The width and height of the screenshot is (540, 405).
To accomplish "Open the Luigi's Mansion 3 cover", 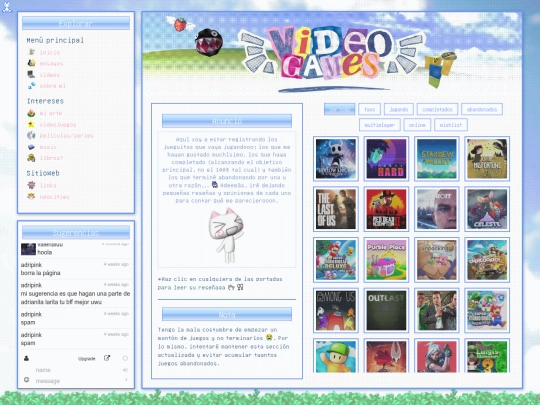I will (487, 356).
